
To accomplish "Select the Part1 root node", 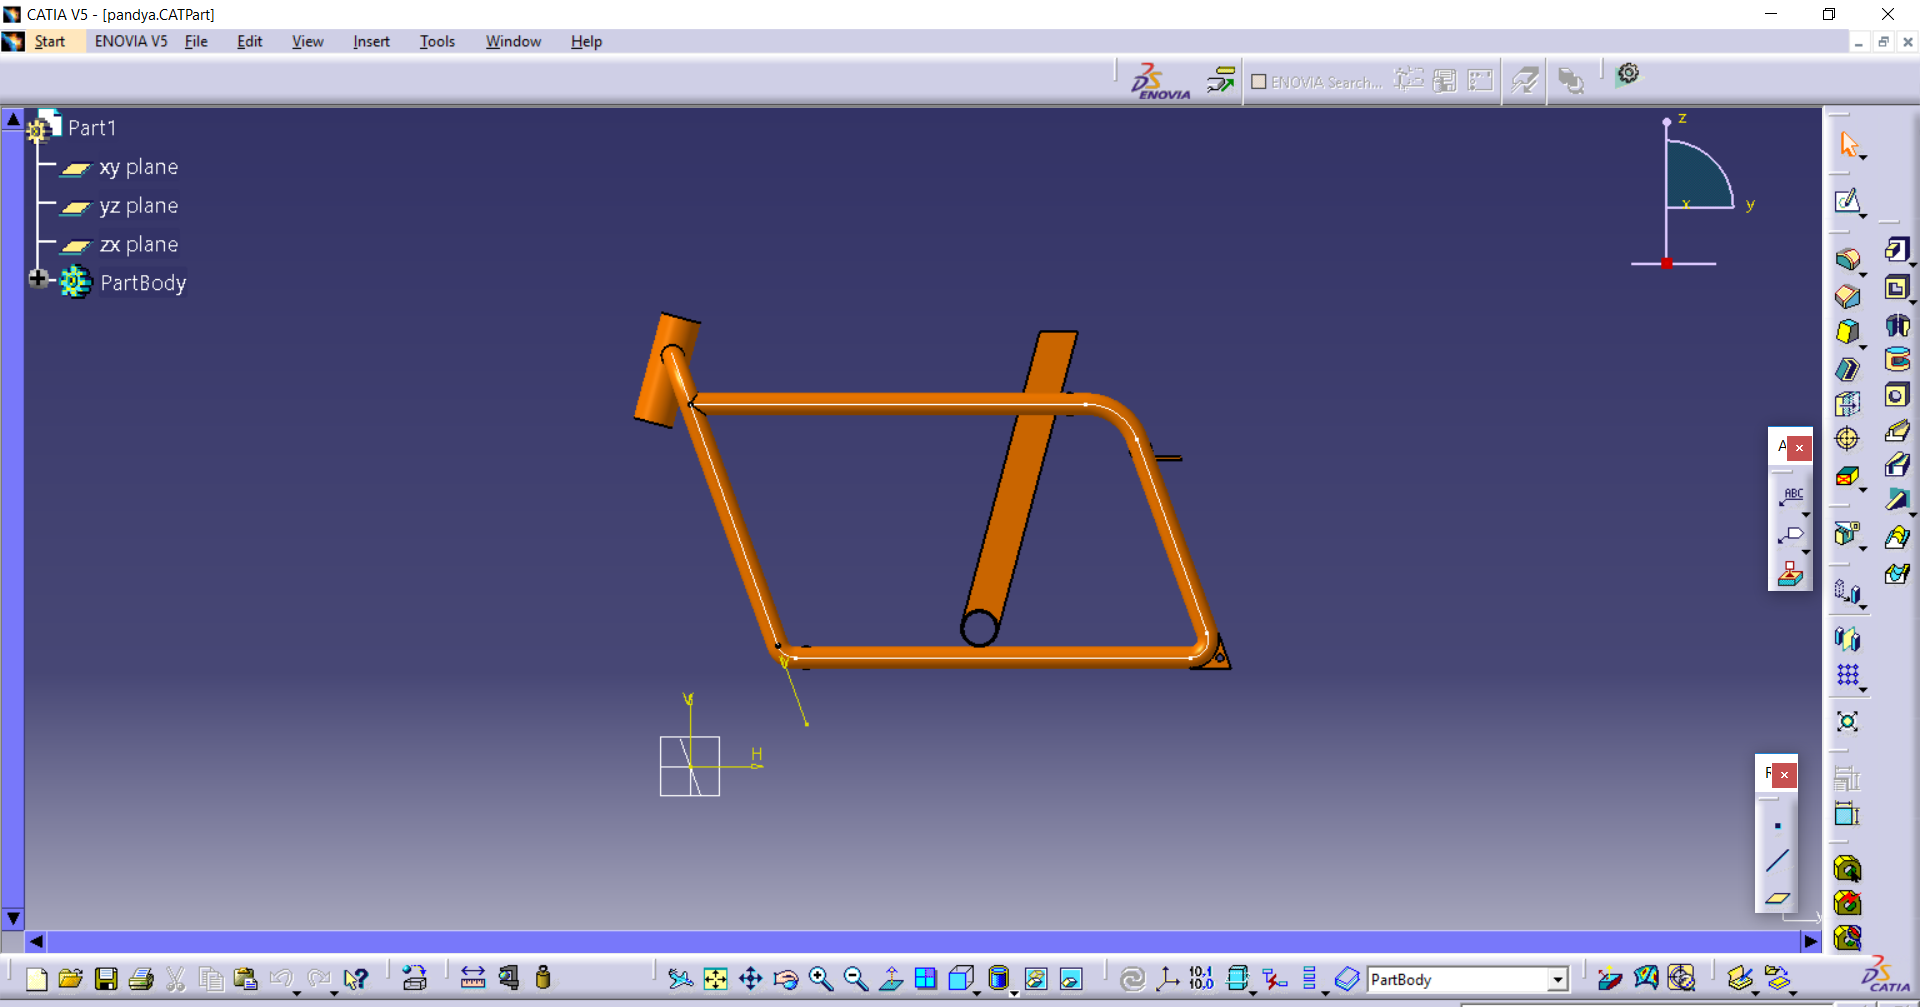I will [x=91, y=128].
